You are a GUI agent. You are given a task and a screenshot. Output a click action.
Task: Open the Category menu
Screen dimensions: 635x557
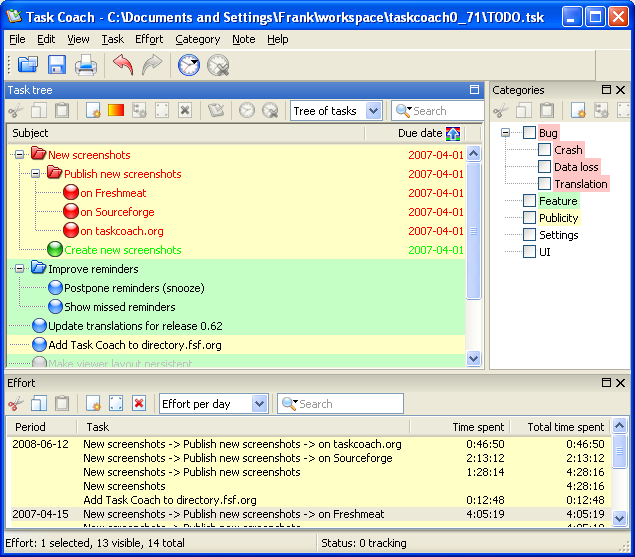(197, 39)
